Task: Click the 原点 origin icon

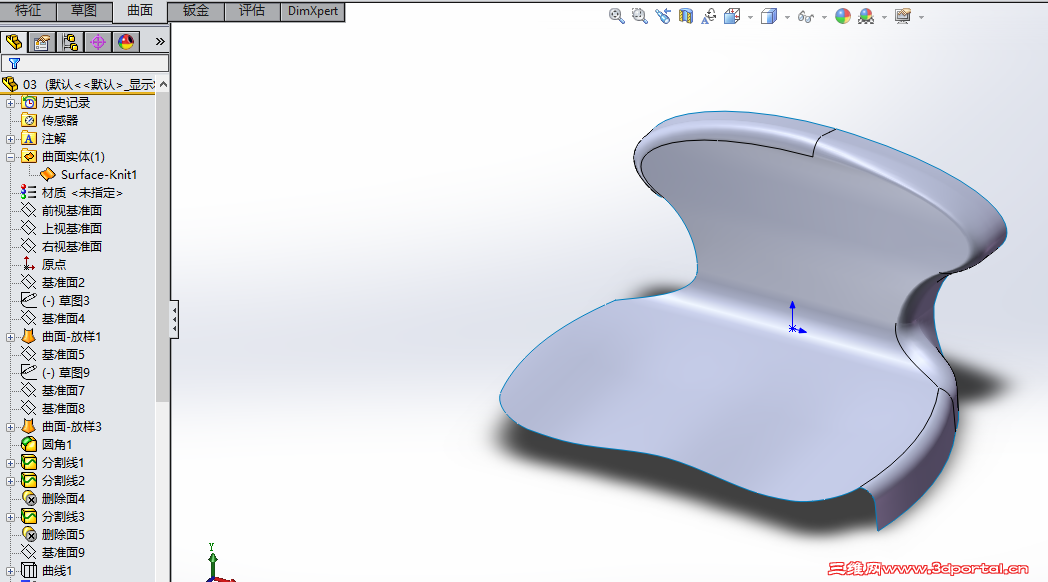Action: pos(29,264)
